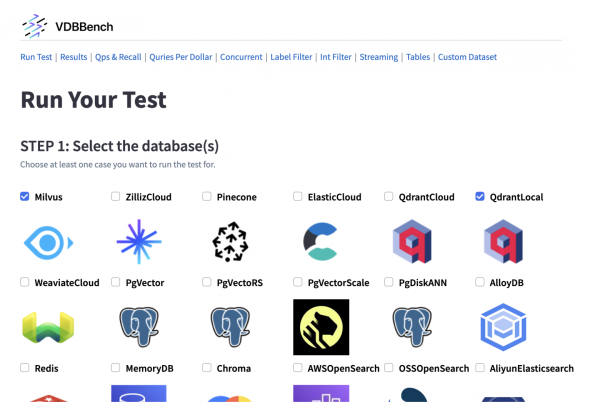
Task: Click the ZillizCloud star logo
Action: 138,242
